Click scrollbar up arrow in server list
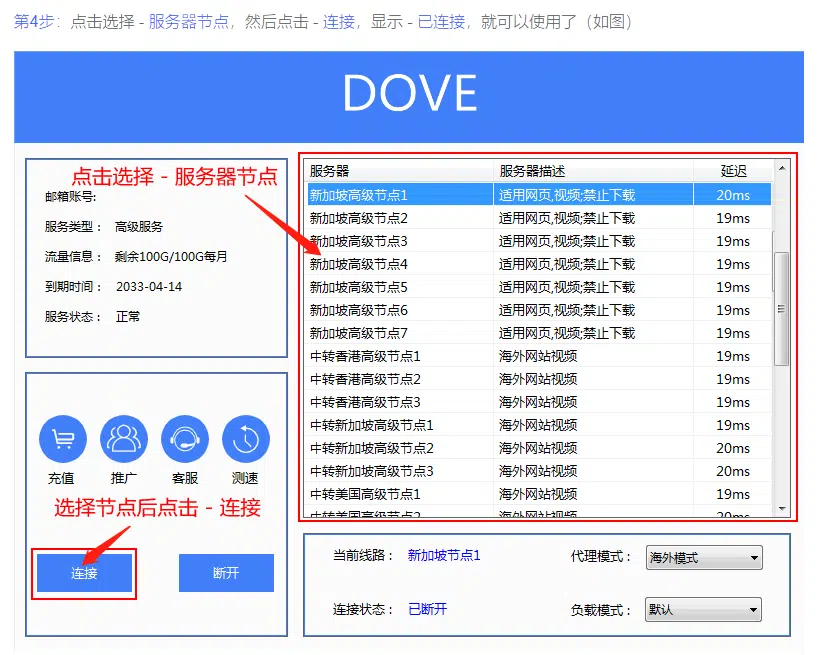The image size is (833, 655). click(x=782, y=169)
